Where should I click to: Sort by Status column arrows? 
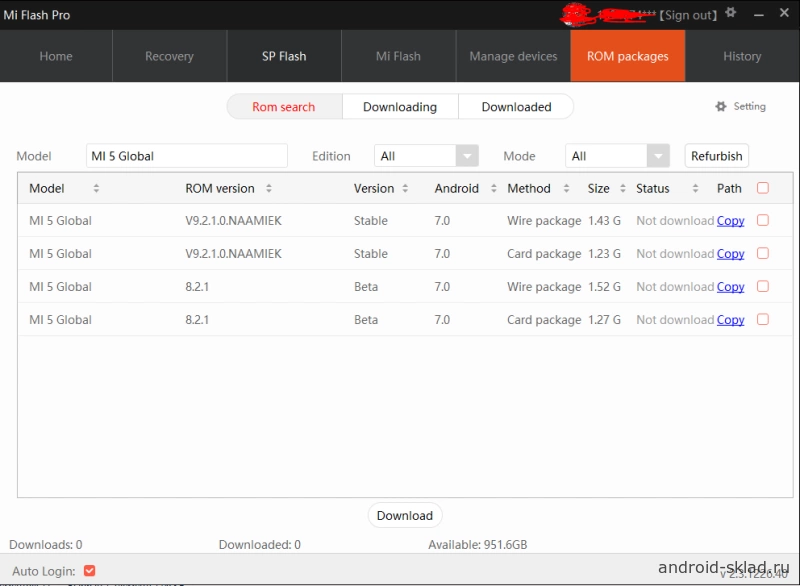point(694,188)
